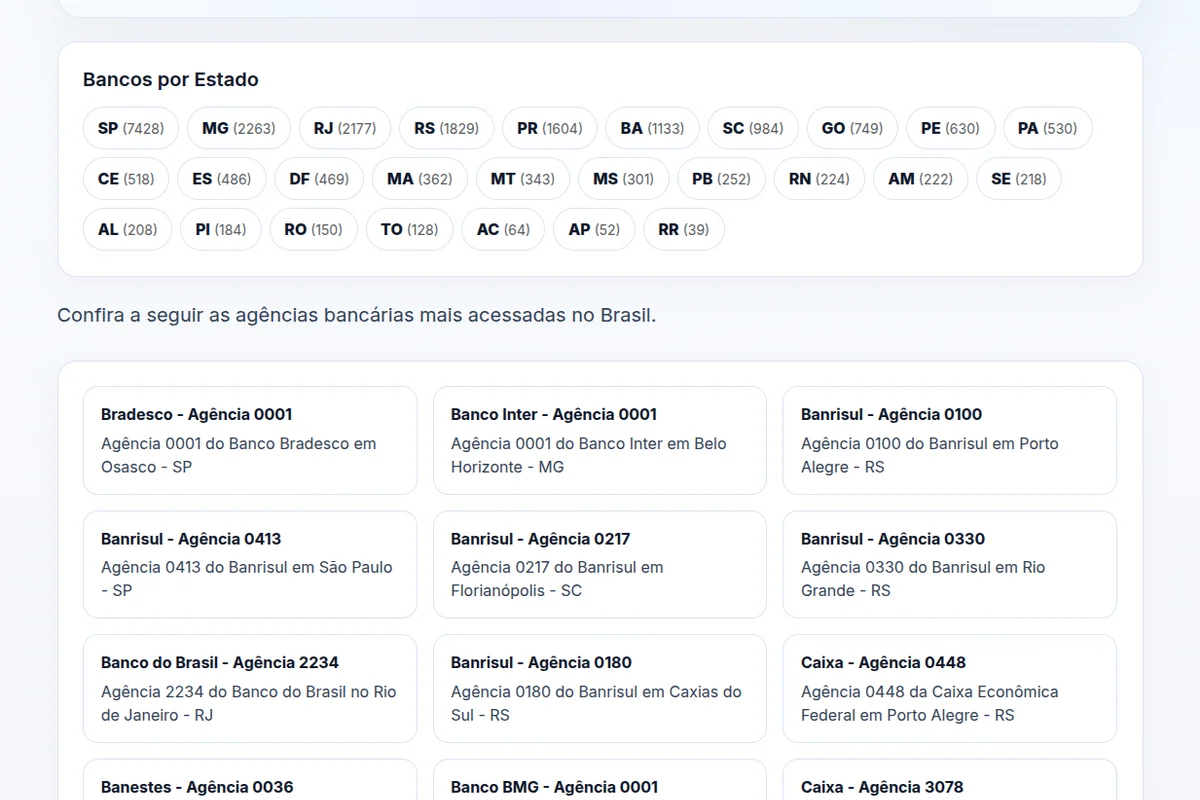
Task: Click the 'Confira a seguir as agências' sentence
Action: click(357, 315)
